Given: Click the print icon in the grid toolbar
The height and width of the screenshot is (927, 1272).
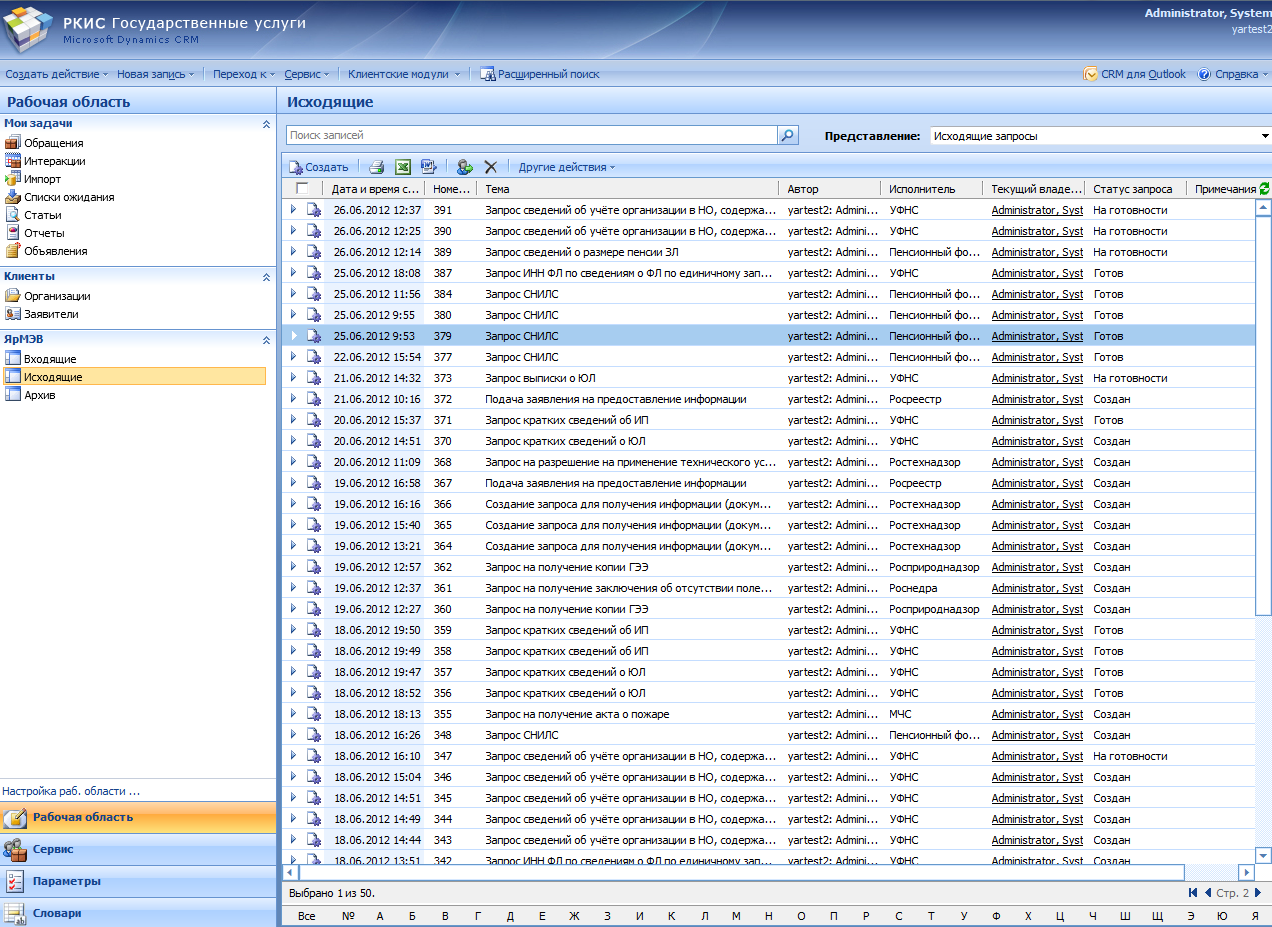Looking at the screenshot, I should pyautogui.click(x=376, y=167).
